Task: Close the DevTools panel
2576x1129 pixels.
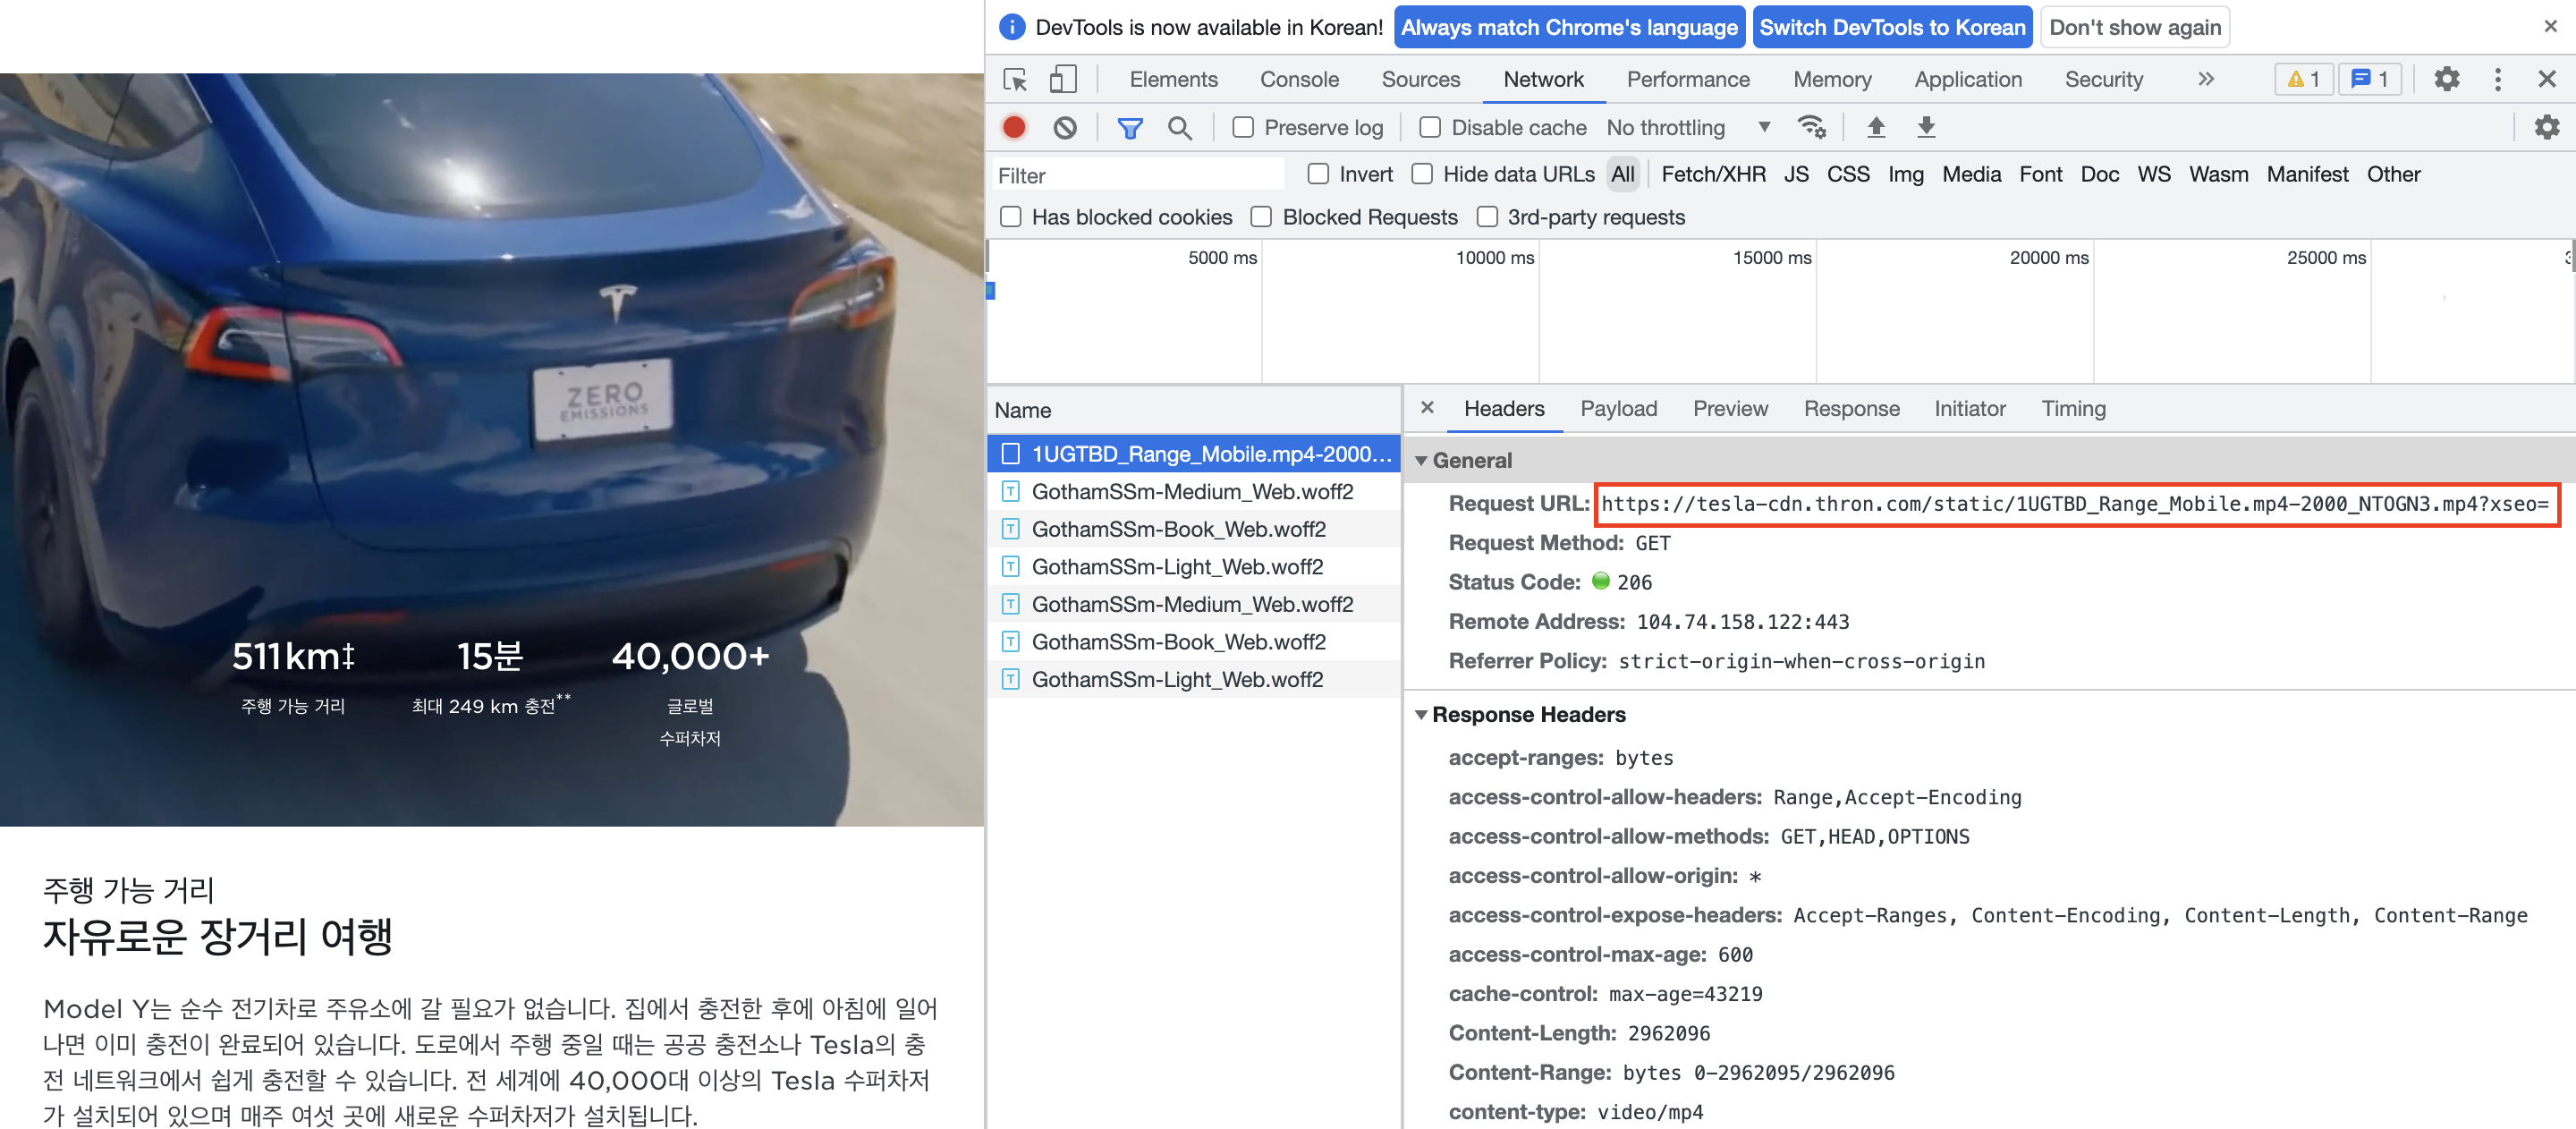Action: [2546, 79]
